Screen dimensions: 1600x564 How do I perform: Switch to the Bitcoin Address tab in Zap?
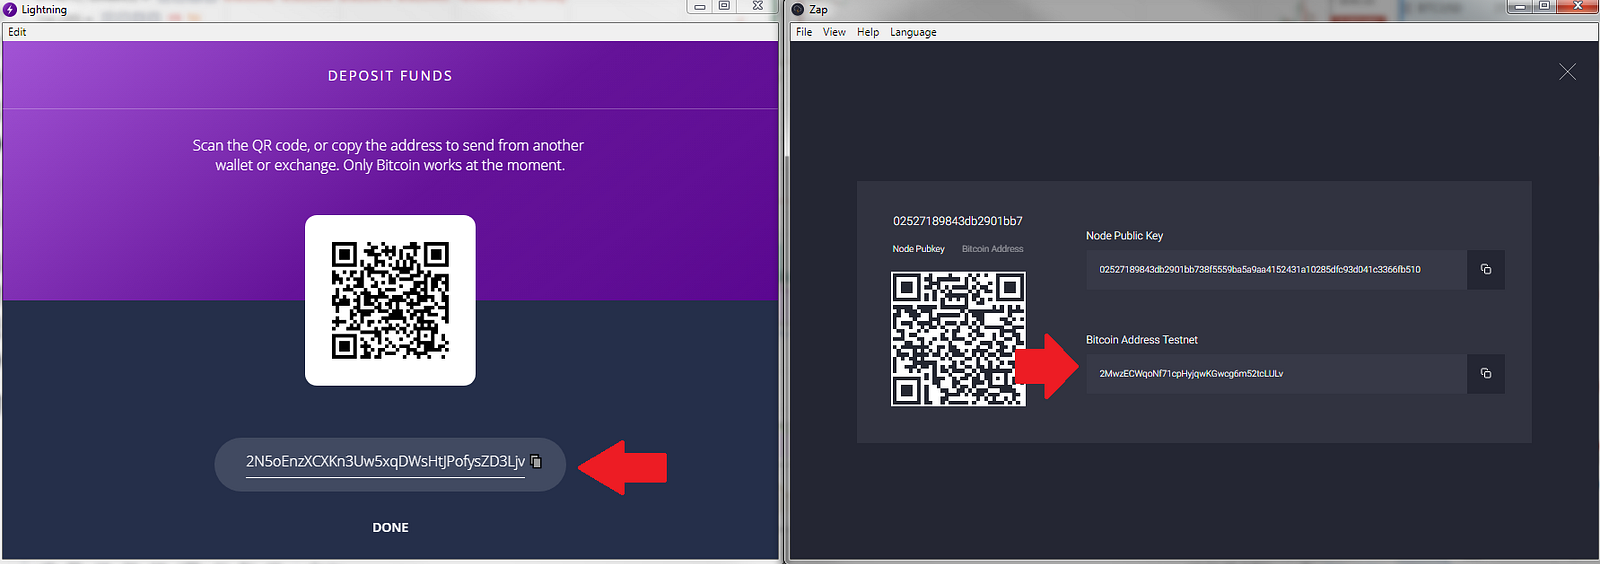coord(992,249)
